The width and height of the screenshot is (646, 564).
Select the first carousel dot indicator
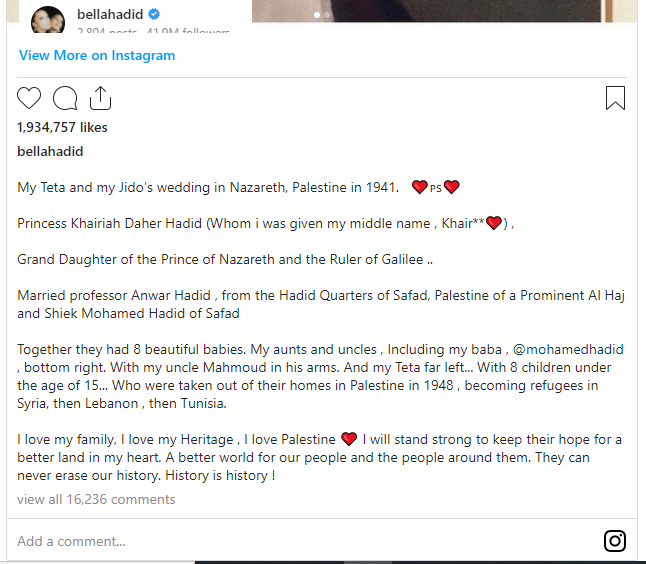click(318, 15)
